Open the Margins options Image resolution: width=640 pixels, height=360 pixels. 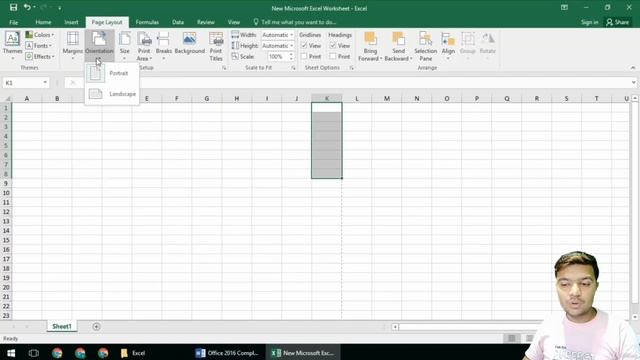[x=73, y=46]
